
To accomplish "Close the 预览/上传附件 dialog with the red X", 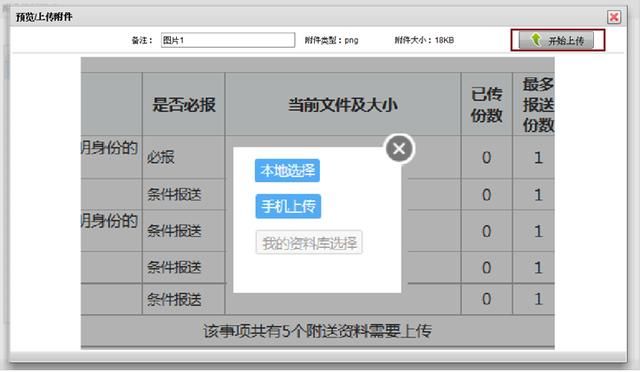I will tap(614, 17).
